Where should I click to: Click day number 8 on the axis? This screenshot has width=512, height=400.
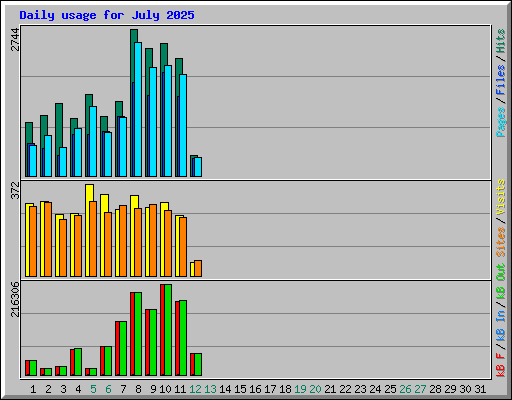[138, 389]
